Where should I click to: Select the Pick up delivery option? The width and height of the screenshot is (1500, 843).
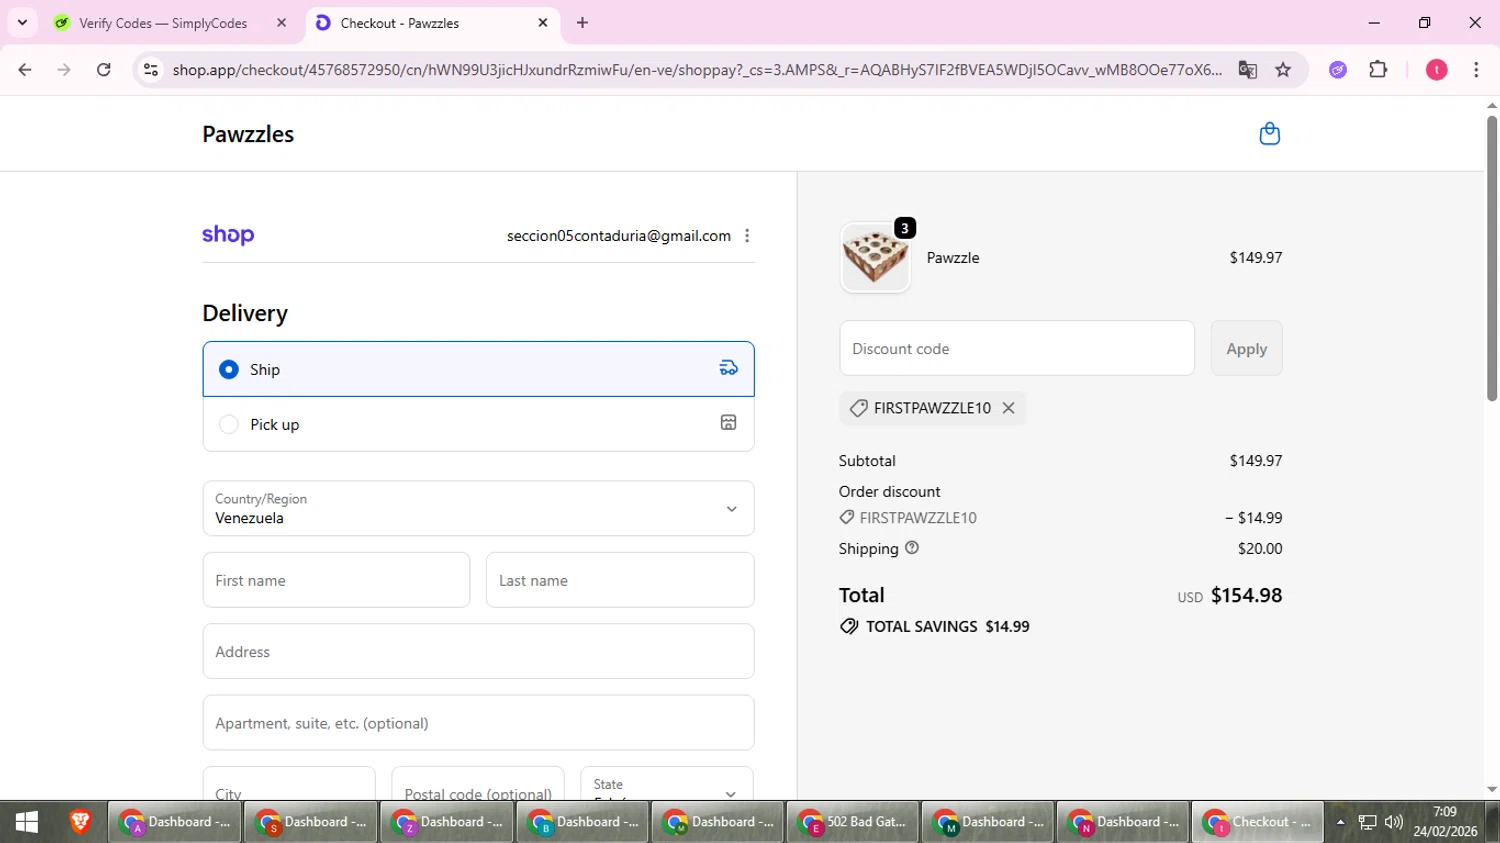478,424
